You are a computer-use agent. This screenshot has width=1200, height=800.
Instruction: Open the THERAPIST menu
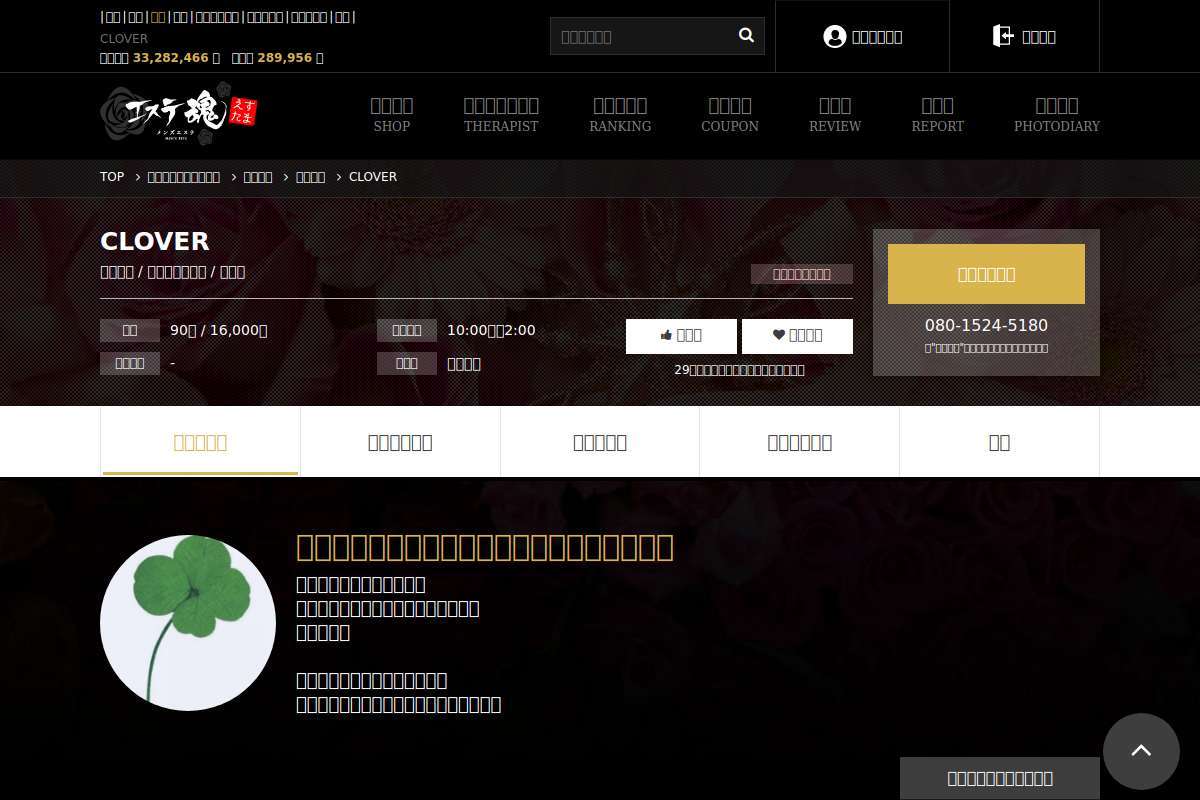tap(501, 115)
